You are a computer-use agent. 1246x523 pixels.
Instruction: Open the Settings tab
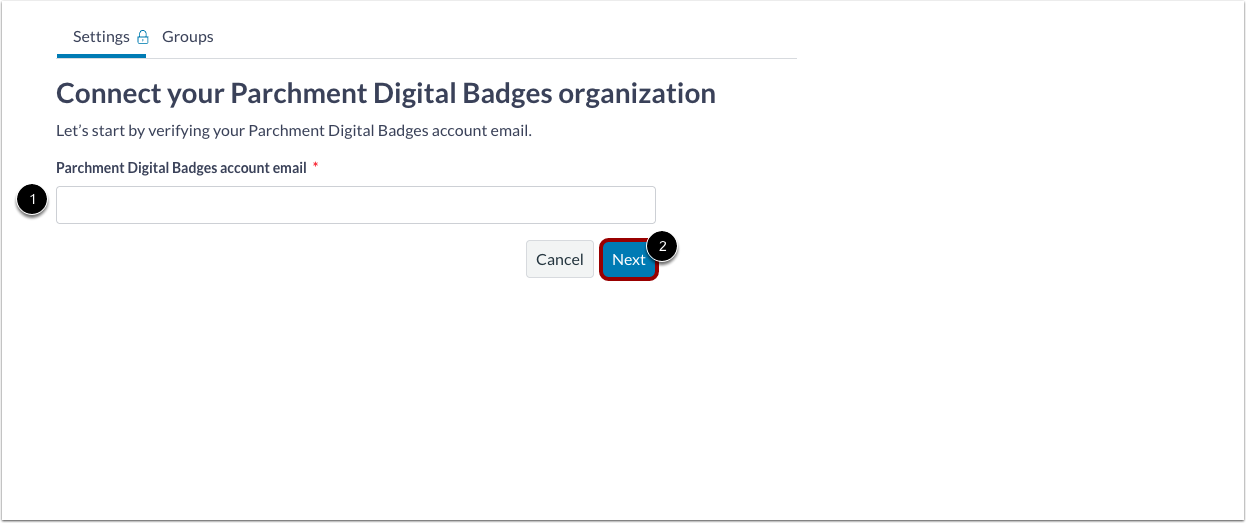(x=101, y=37)
